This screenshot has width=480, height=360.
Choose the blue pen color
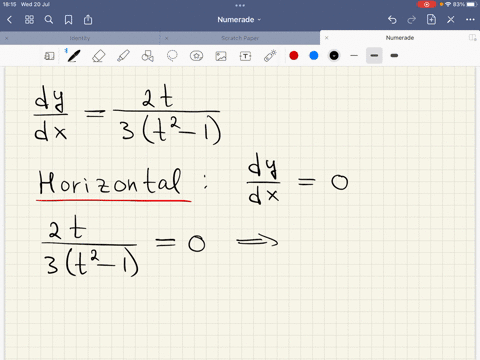tap(314, 56)
